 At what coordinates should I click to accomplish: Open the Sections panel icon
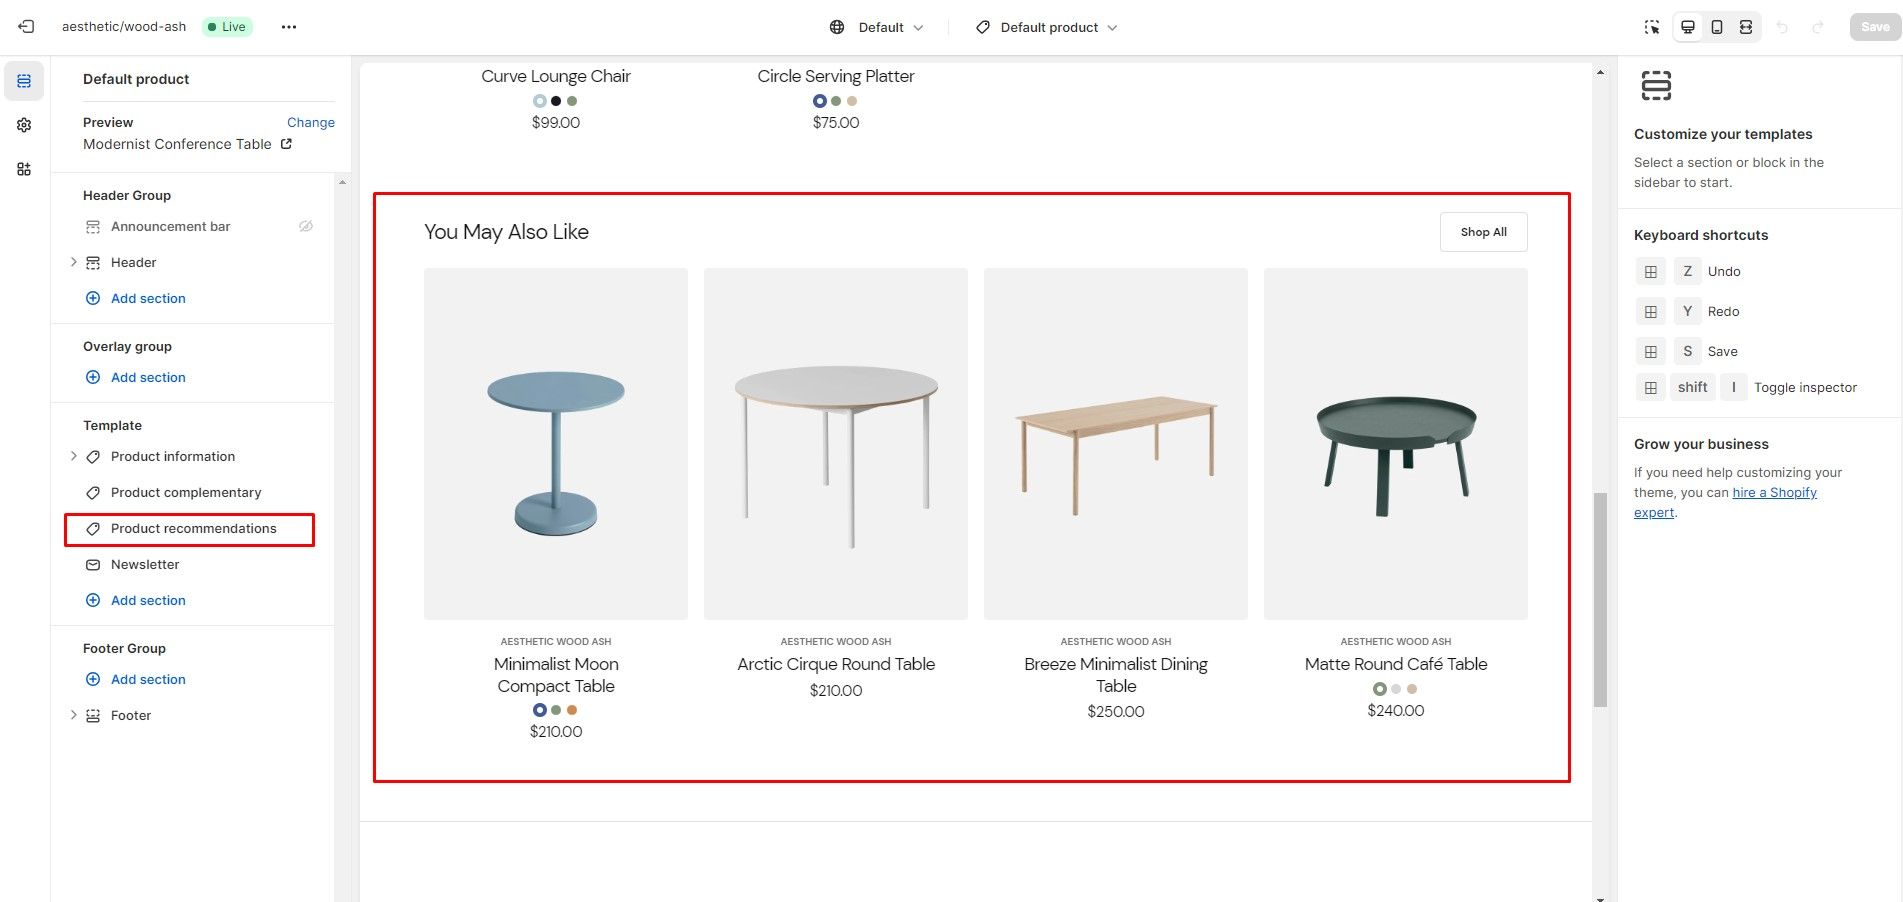24,81
